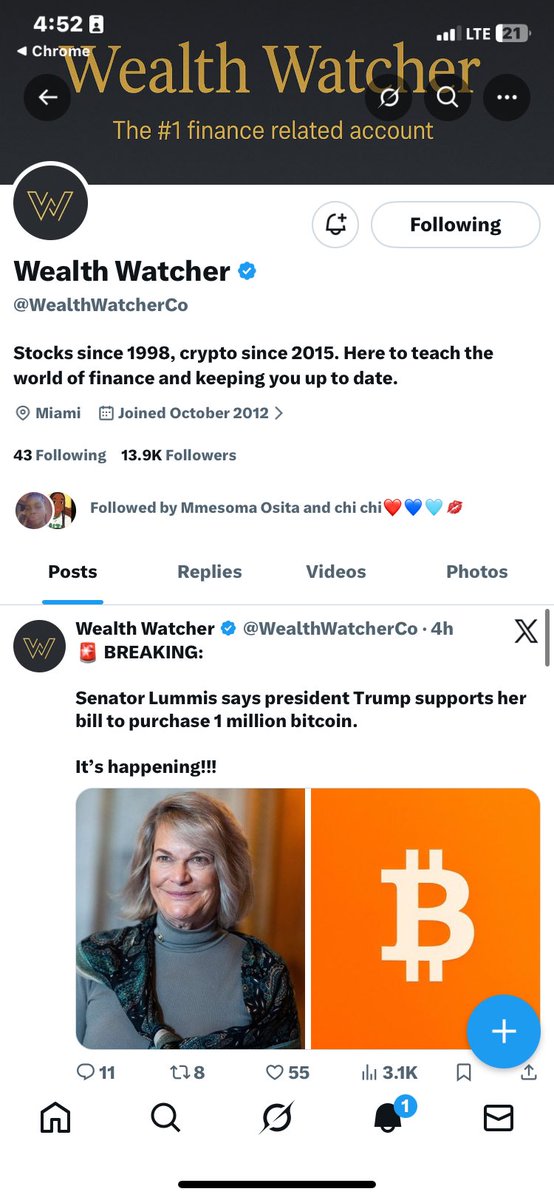Viewport: 554px width, 1200px height.
Task: Open the Photos tab
Action: [x=477, y=572]
